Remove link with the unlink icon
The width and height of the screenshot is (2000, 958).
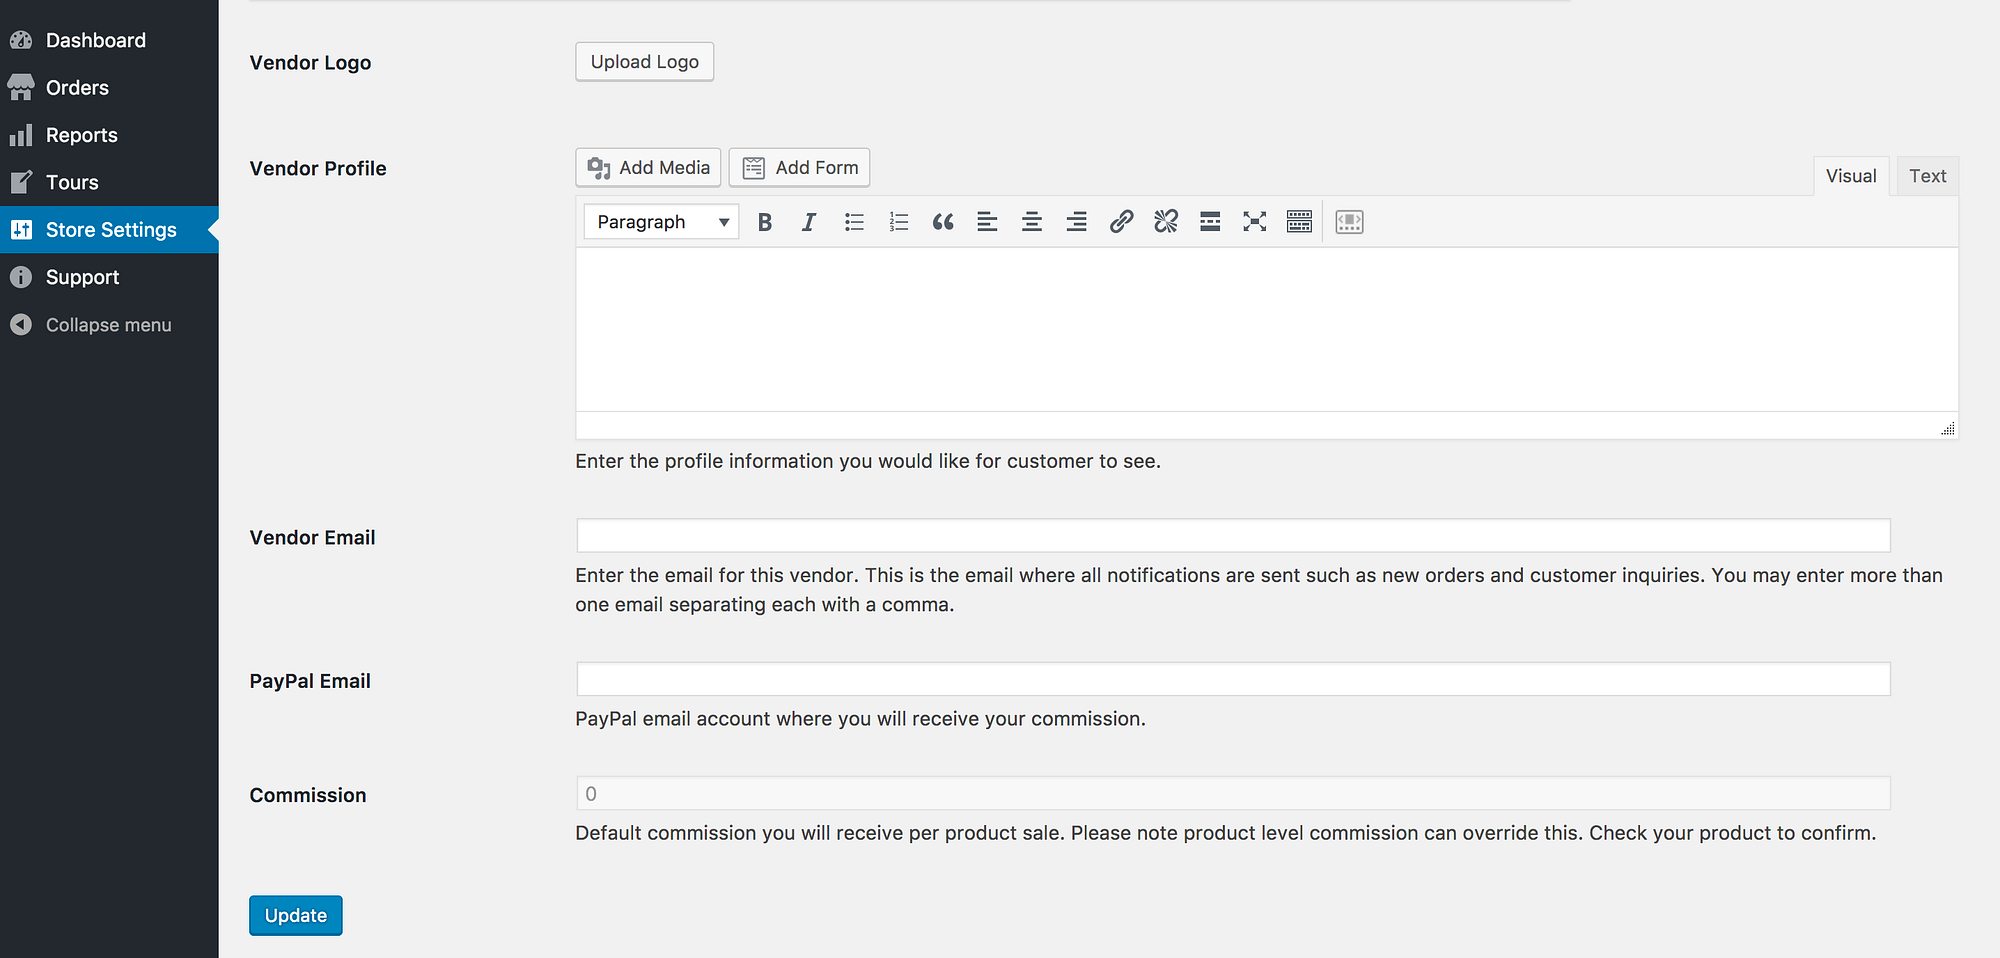coord(1166,222)
